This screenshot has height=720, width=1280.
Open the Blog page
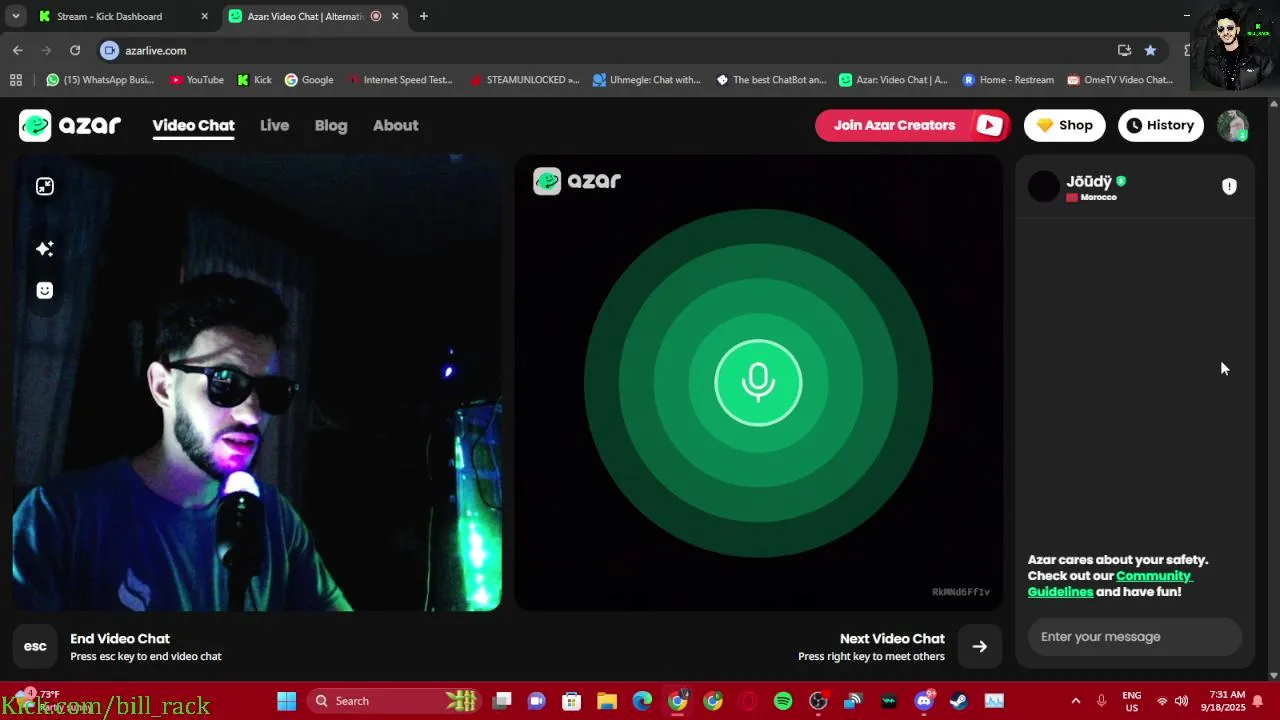tap(331, 125)
